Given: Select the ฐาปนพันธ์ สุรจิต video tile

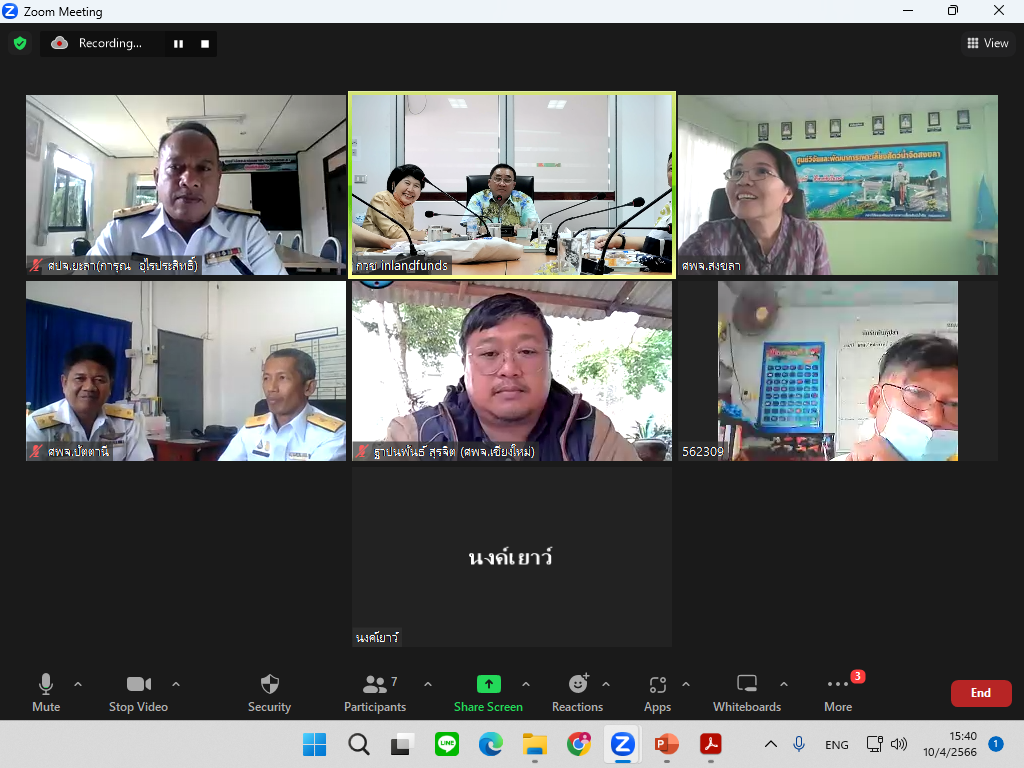Looking at the screenshot, I should 512,371.
